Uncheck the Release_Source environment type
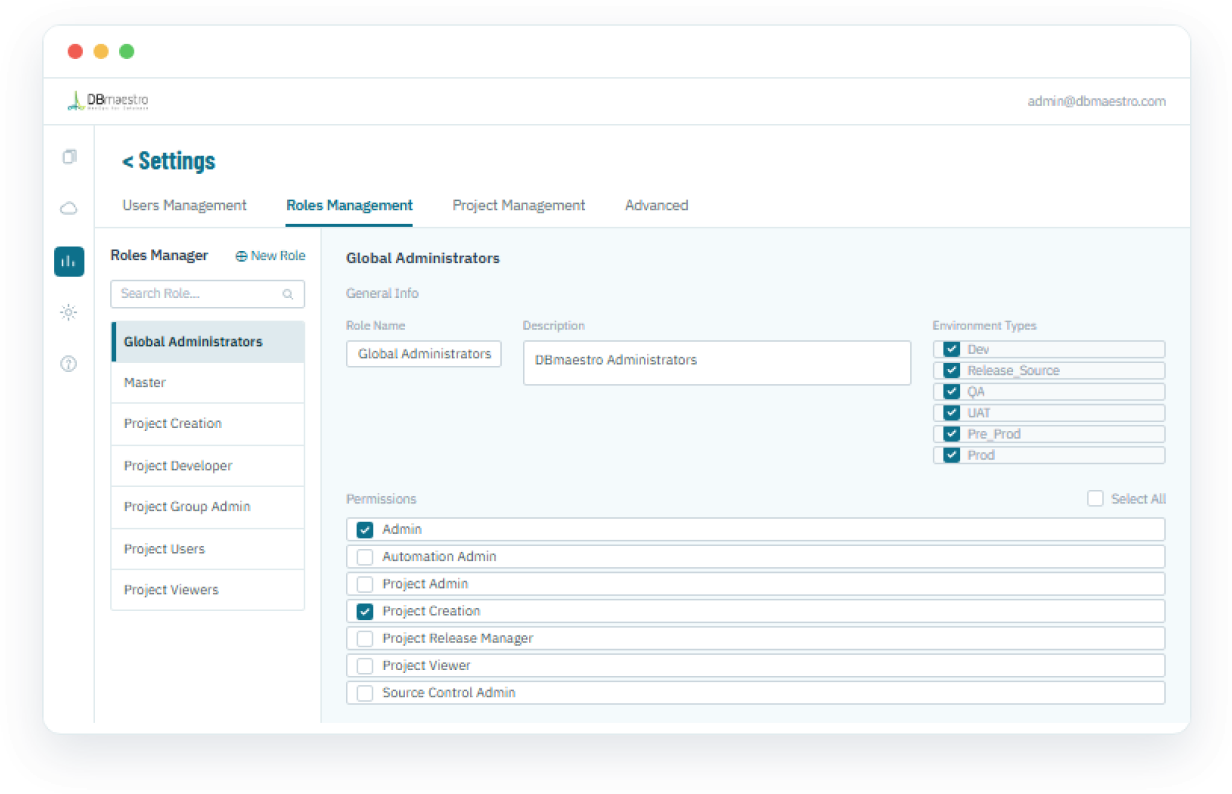The height and width of the screenshot is (794, 1232). click(952, 370)
